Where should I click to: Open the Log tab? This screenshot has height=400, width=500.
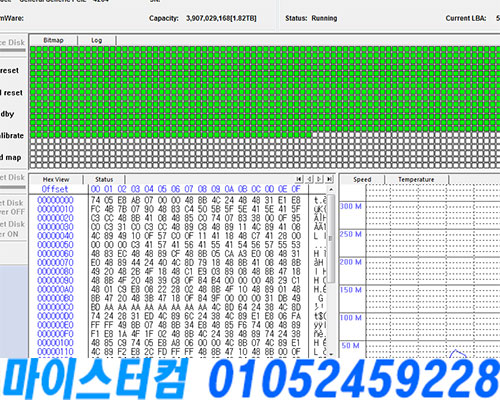click(x=97, y=40)
